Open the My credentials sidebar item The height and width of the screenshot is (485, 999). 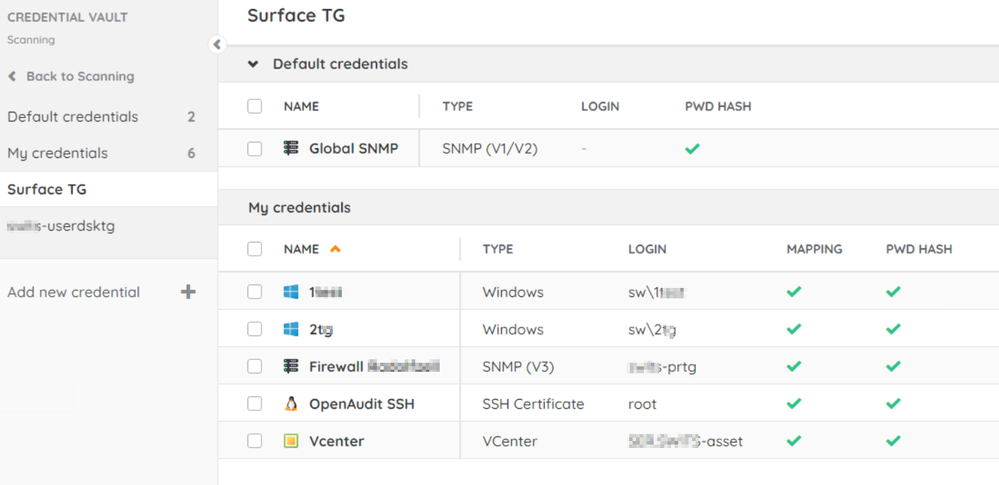pyautogui.click(x=57, y=153)
